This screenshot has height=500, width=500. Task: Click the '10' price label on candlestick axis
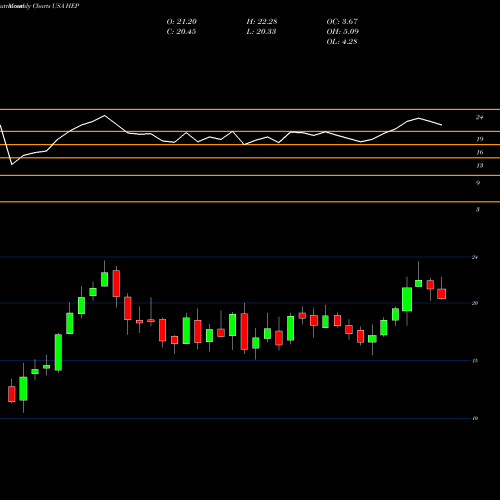[x=475, y=418]
